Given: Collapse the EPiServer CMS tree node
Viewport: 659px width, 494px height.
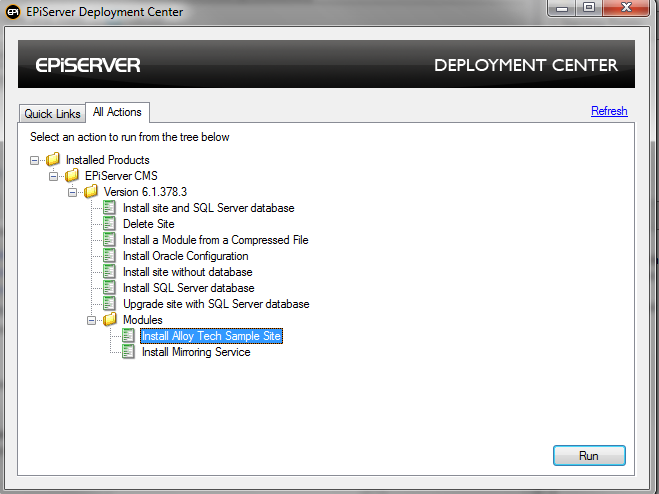Looking at the screenshot, I should (53, 176).
